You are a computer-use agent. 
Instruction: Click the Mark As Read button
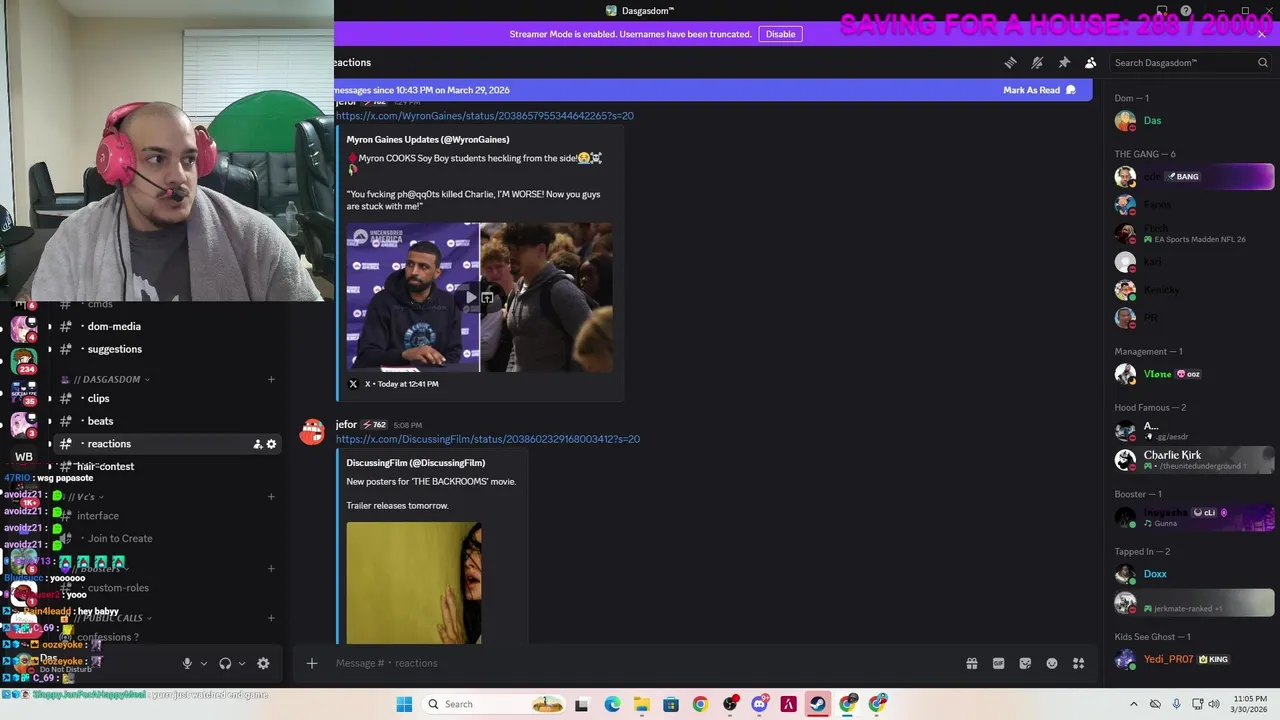point(1040,90)
